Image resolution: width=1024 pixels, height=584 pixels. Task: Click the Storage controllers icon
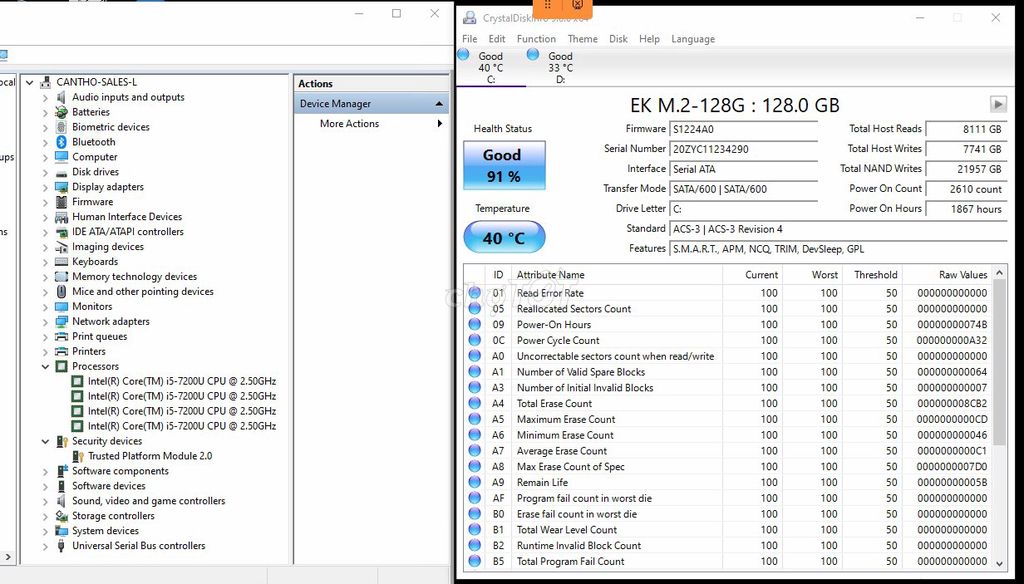click(61, 516)
